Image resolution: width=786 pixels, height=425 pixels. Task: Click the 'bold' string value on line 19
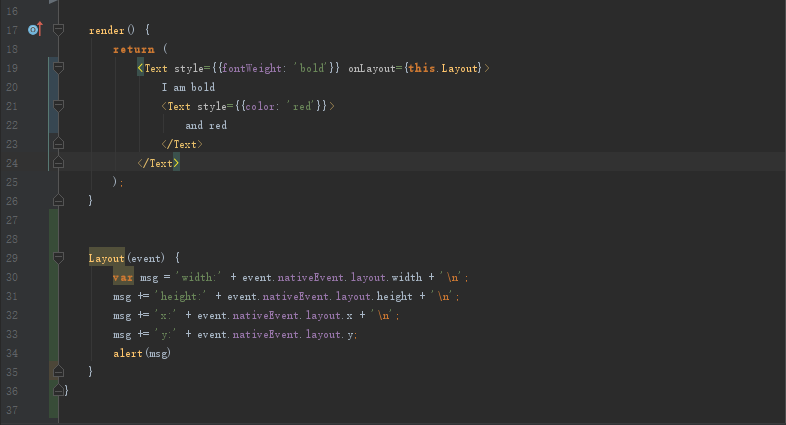click(312, 68)
